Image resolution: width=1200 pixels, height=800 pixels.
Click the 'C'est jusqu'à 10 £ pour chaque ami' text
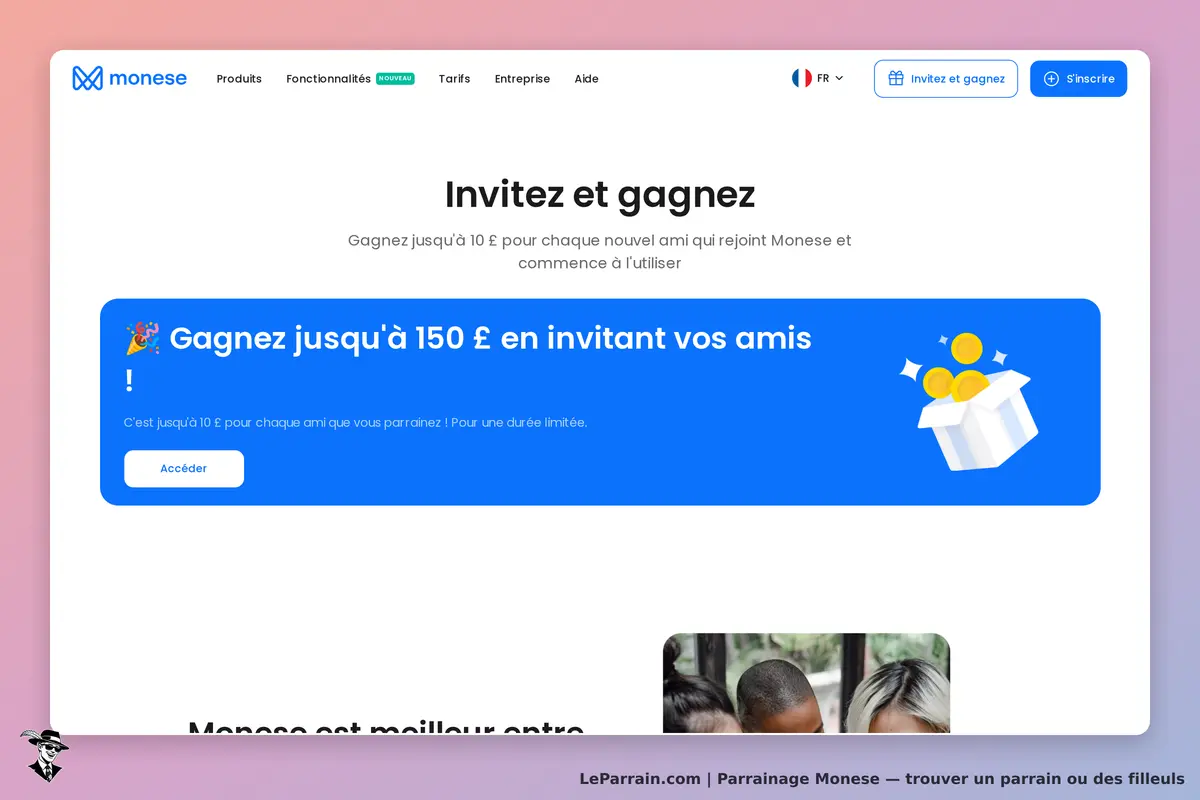pos(355,422)
